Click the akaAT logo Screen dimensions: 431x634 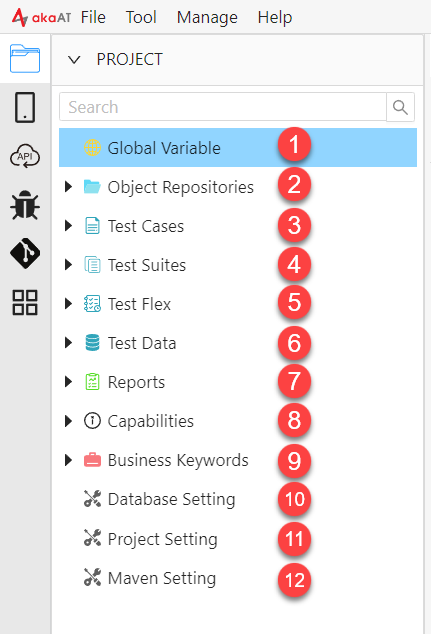click(42, 17)
